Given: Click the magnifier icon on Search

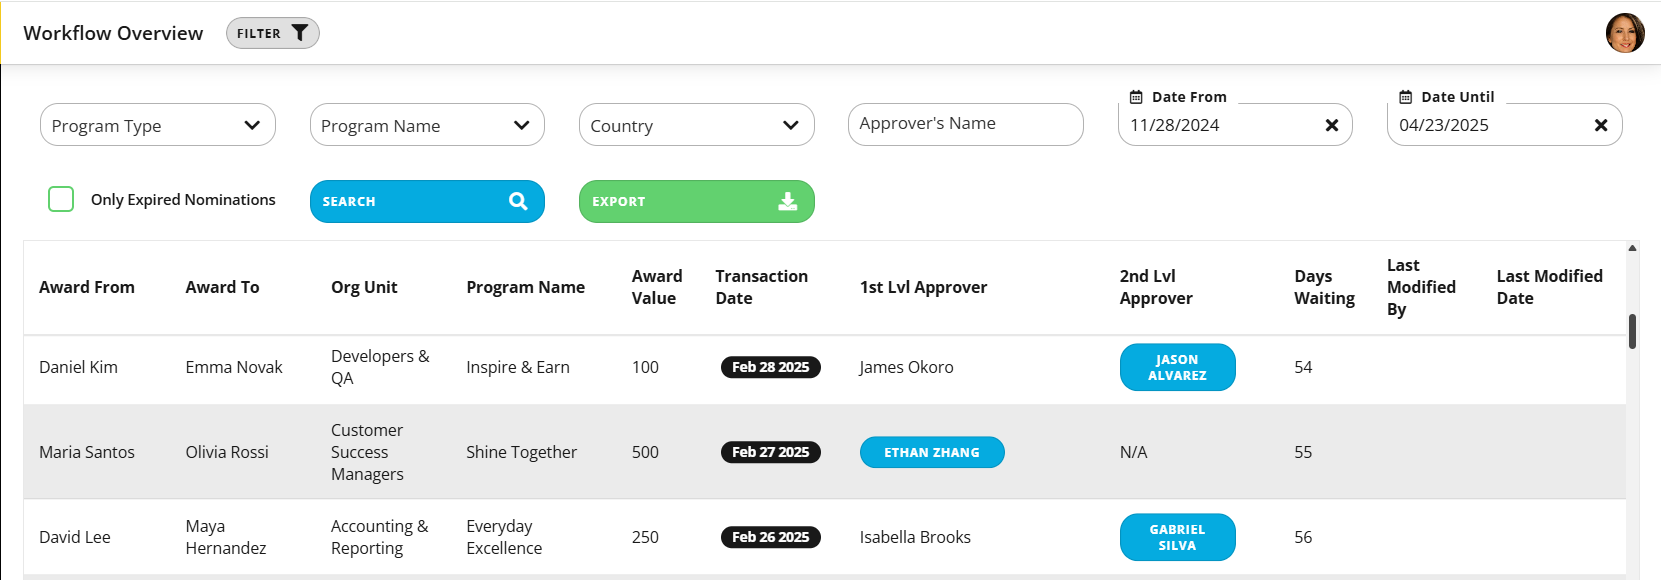Looking at the screenshot, I should 518,201.
